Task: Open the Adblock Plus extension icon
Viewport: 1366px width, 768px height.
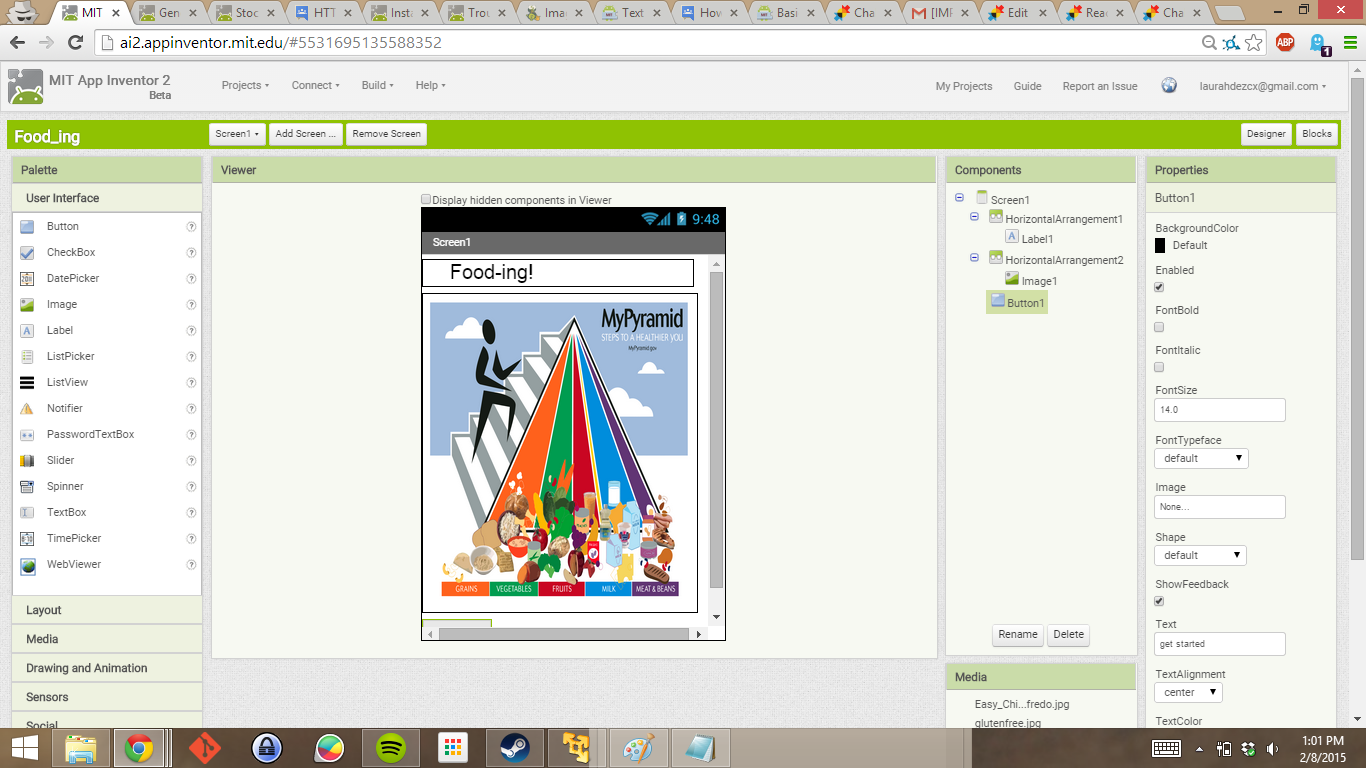Action: tap(1285, 43)
